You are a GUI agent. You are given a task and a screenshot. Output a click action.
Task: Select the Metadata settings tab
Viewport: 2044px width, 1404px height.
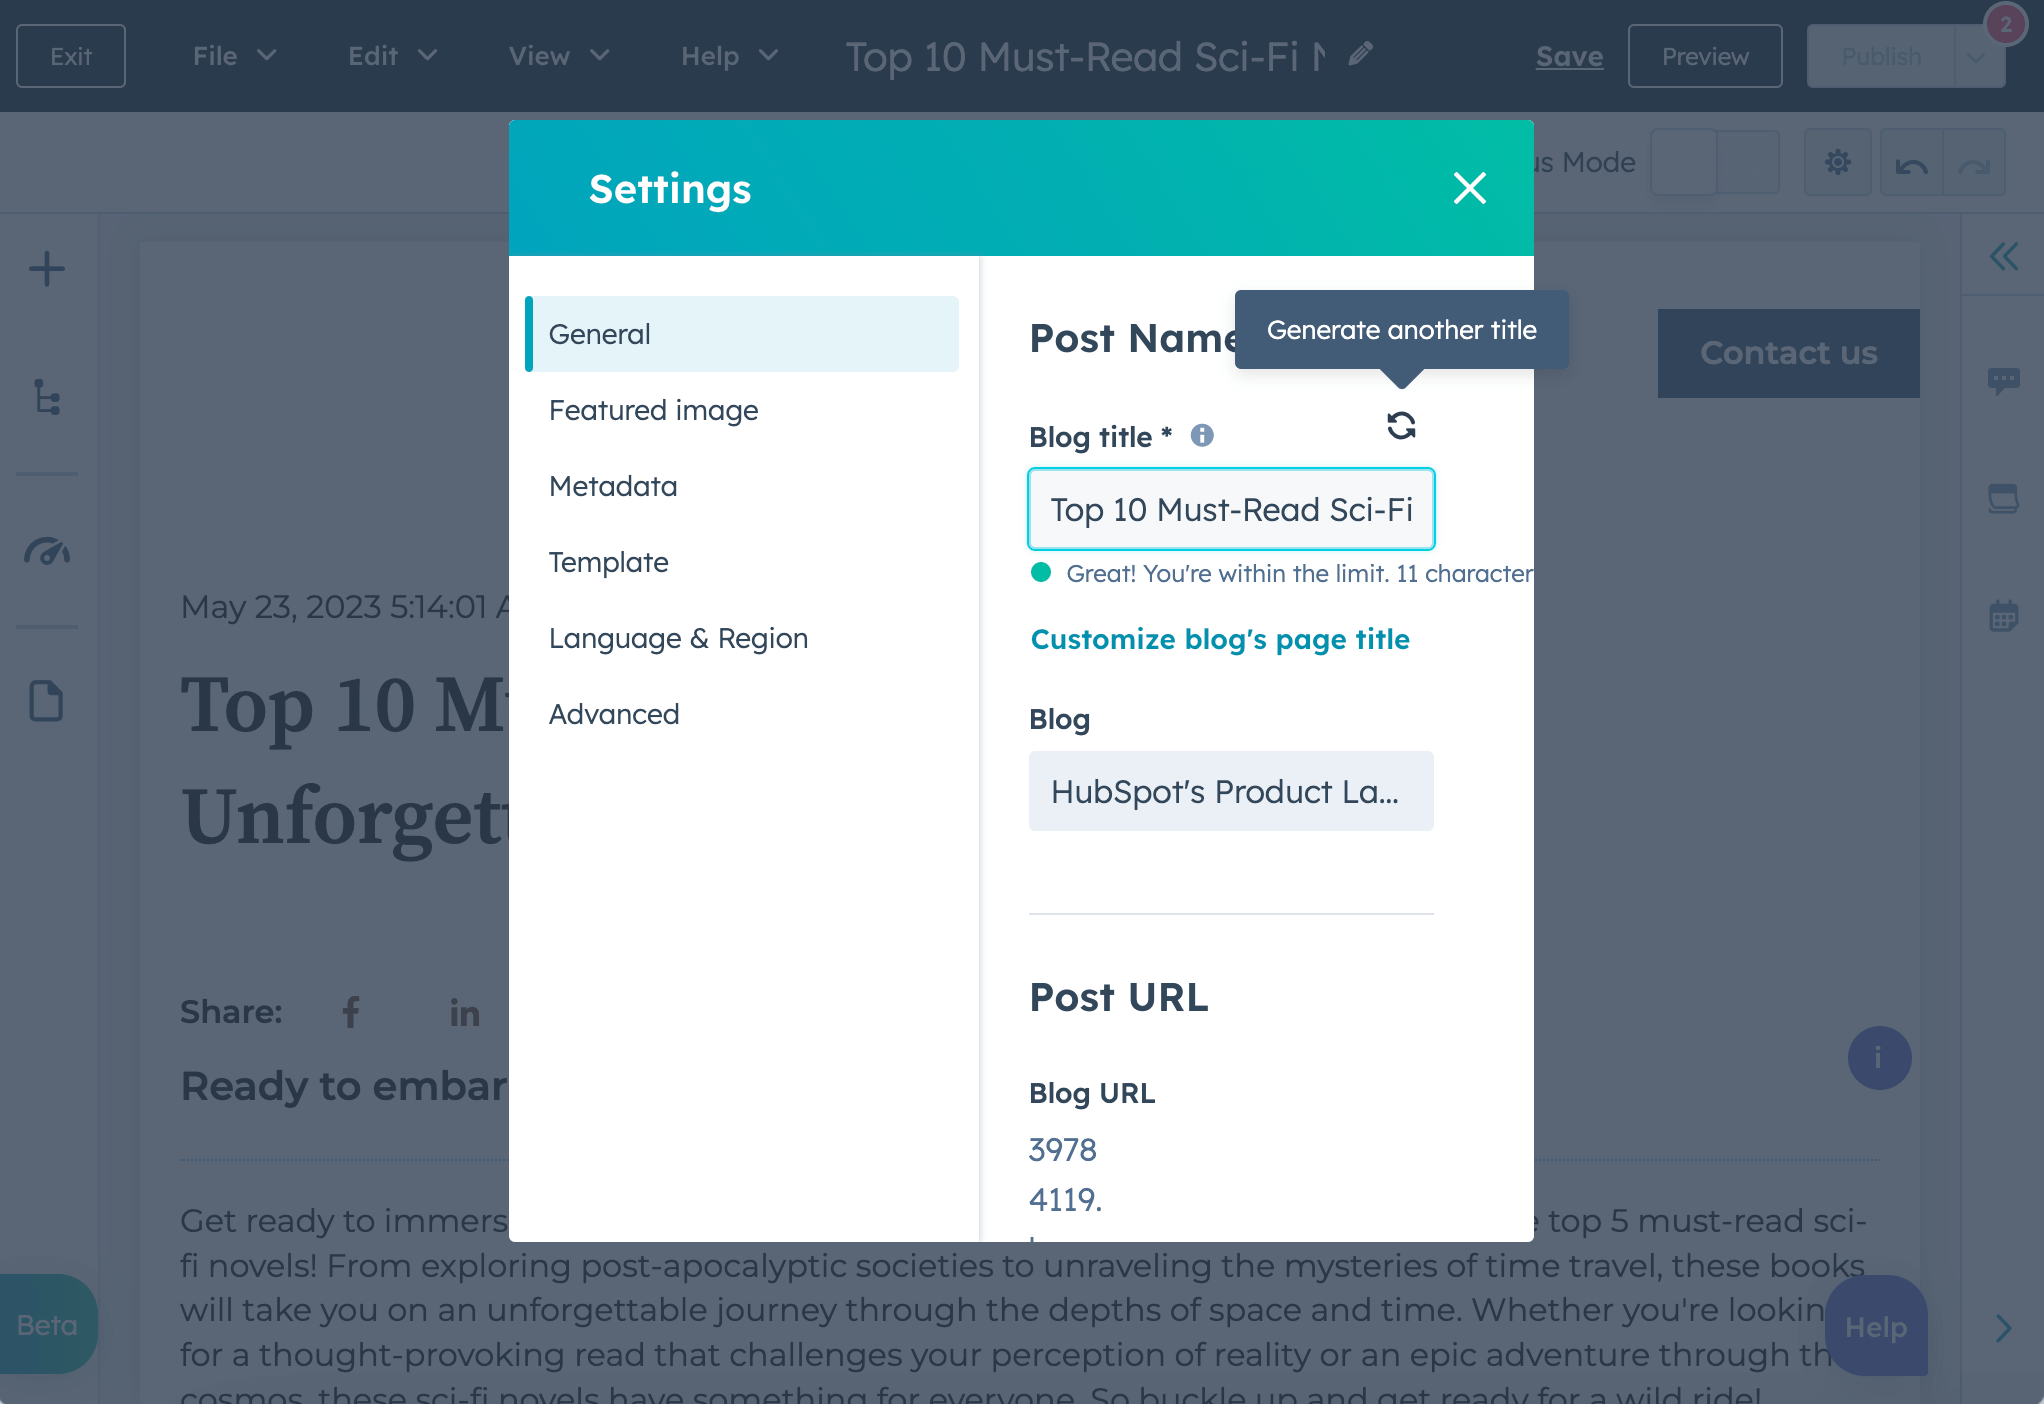[612, 485]
